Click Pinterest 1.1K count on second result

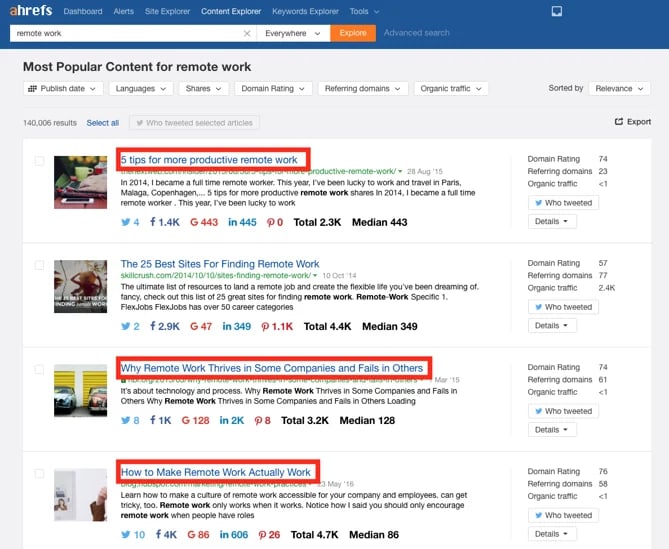[278, 326]
